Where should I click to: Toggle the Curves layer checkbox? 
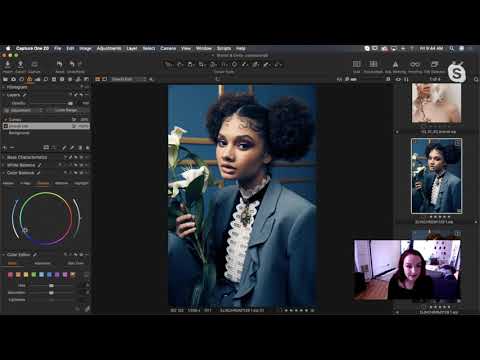tap(5, 119)
